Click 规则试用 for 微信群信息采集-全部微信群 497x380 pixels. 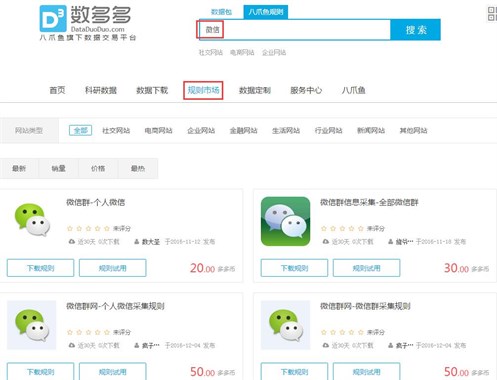click(367, 268)
